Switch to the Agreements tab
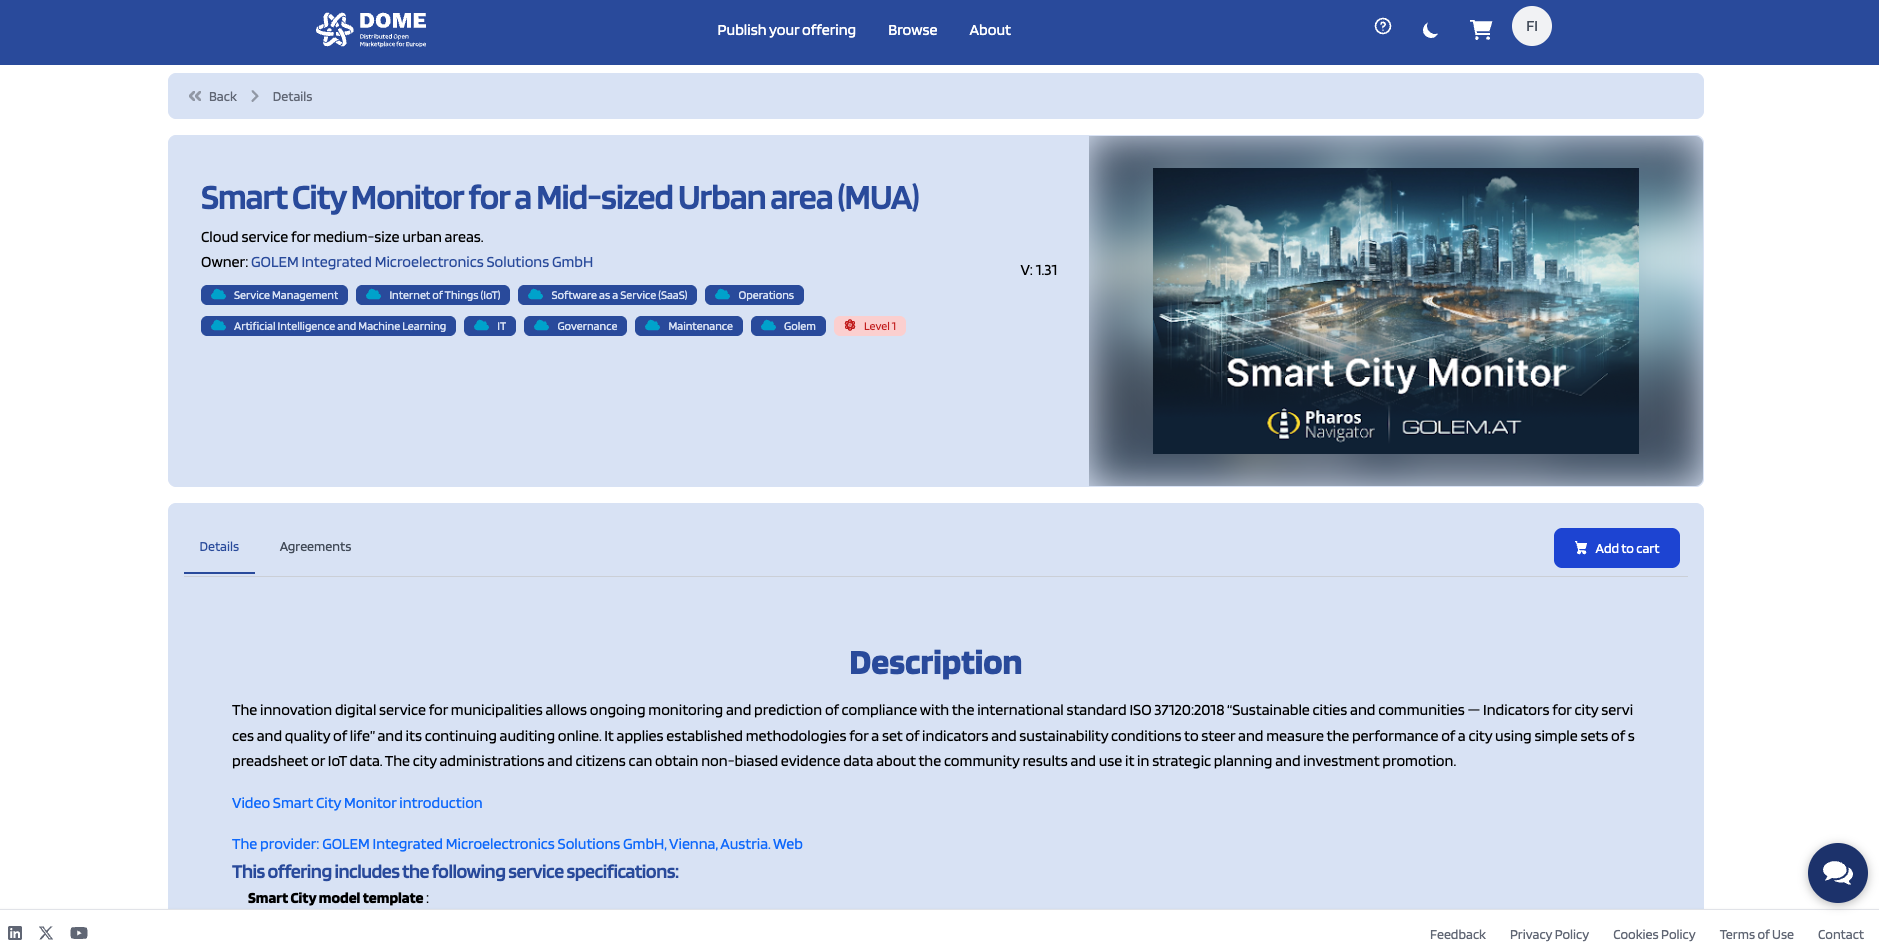 coord(315,547)
